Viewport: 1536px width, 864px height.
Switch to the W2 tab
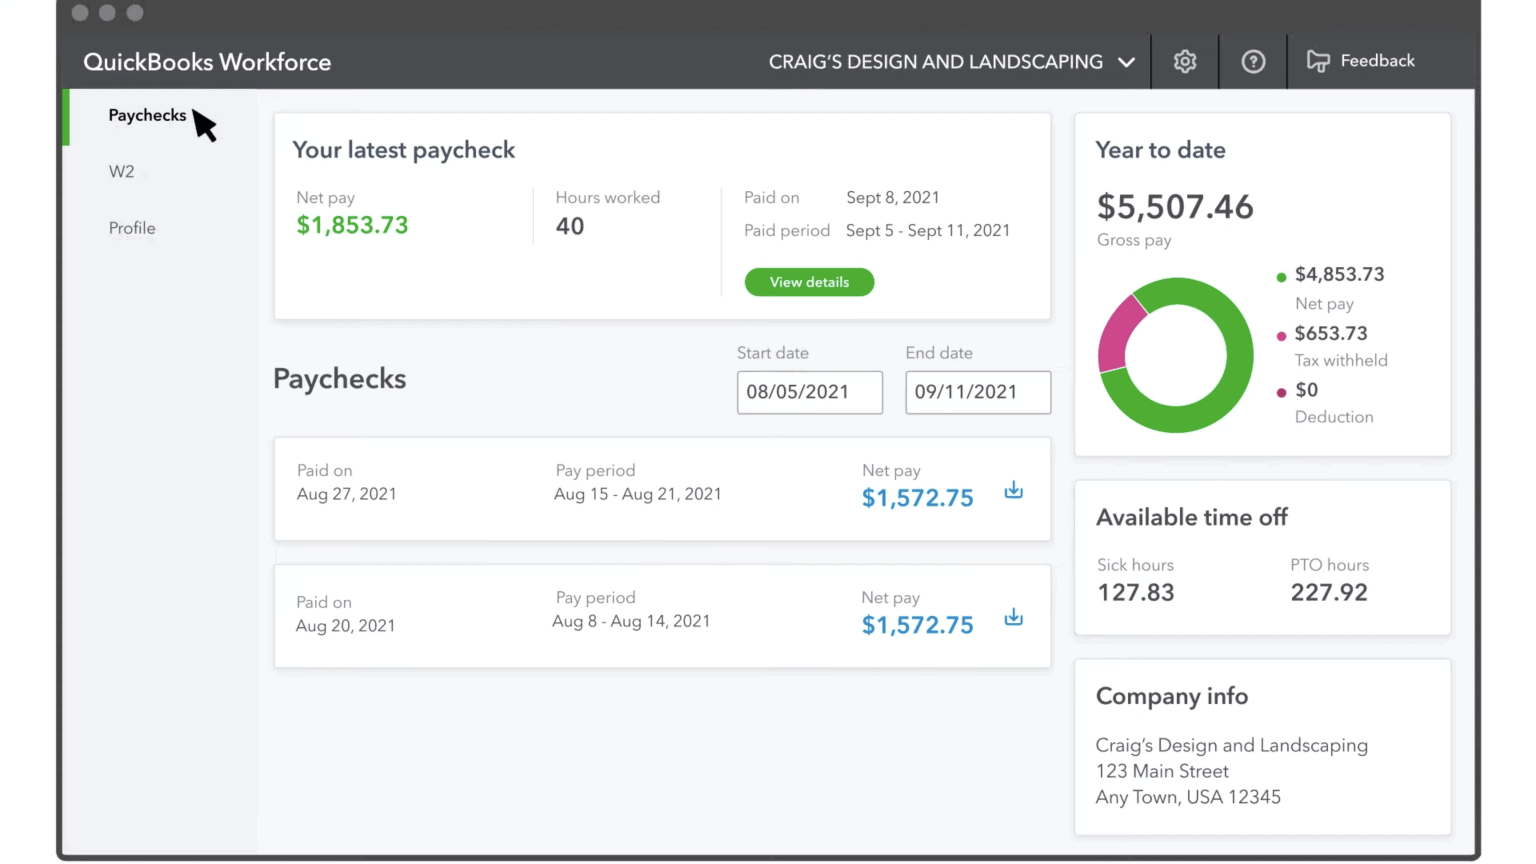coord(121,171)
